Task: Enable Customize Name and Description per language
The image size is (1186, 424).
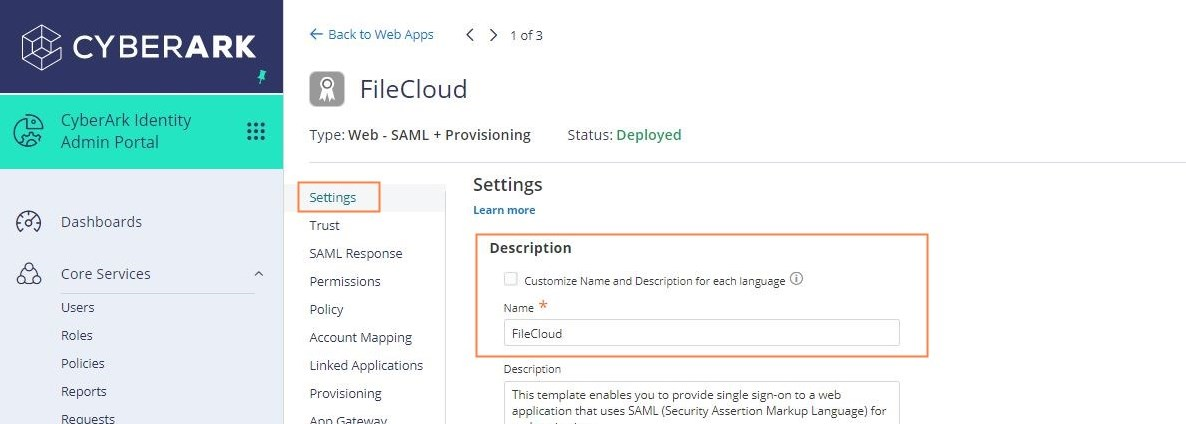Action: pyautogui.click(x=511, y=280)
